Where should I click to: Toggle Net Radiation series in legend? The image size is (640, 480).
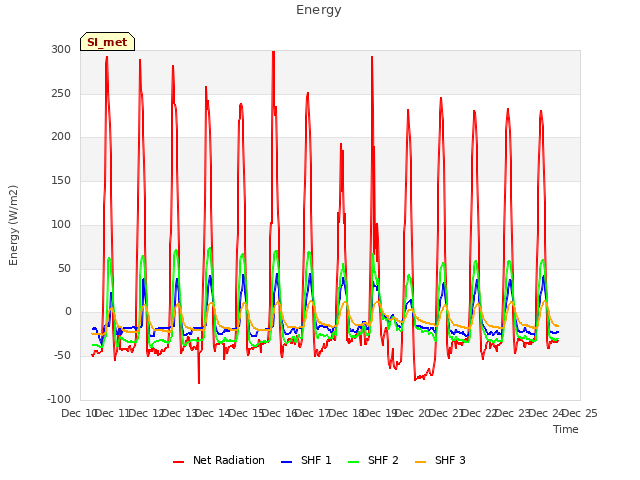click(x=219, y=460)
